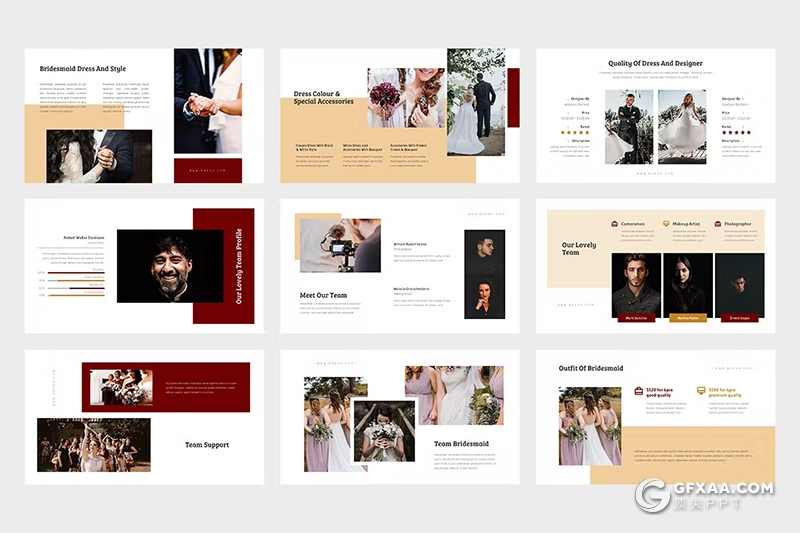Viewport: 800px width, 533px height.
Task: Click the Ernest Lopez name label
Action: 739,317
